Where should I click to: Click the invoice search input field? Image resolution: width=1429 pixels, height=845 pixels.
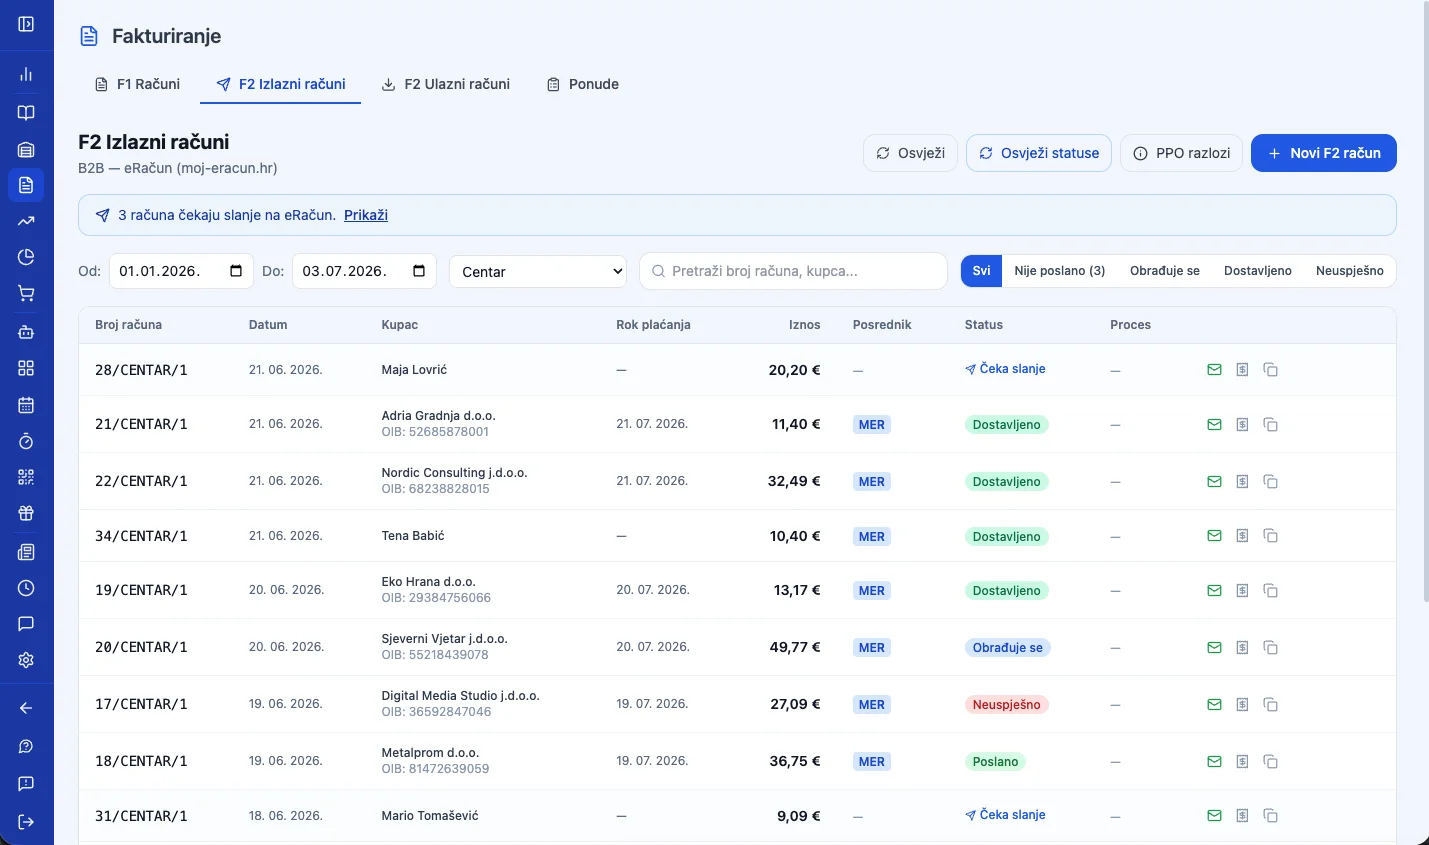[x=793, y=271]
